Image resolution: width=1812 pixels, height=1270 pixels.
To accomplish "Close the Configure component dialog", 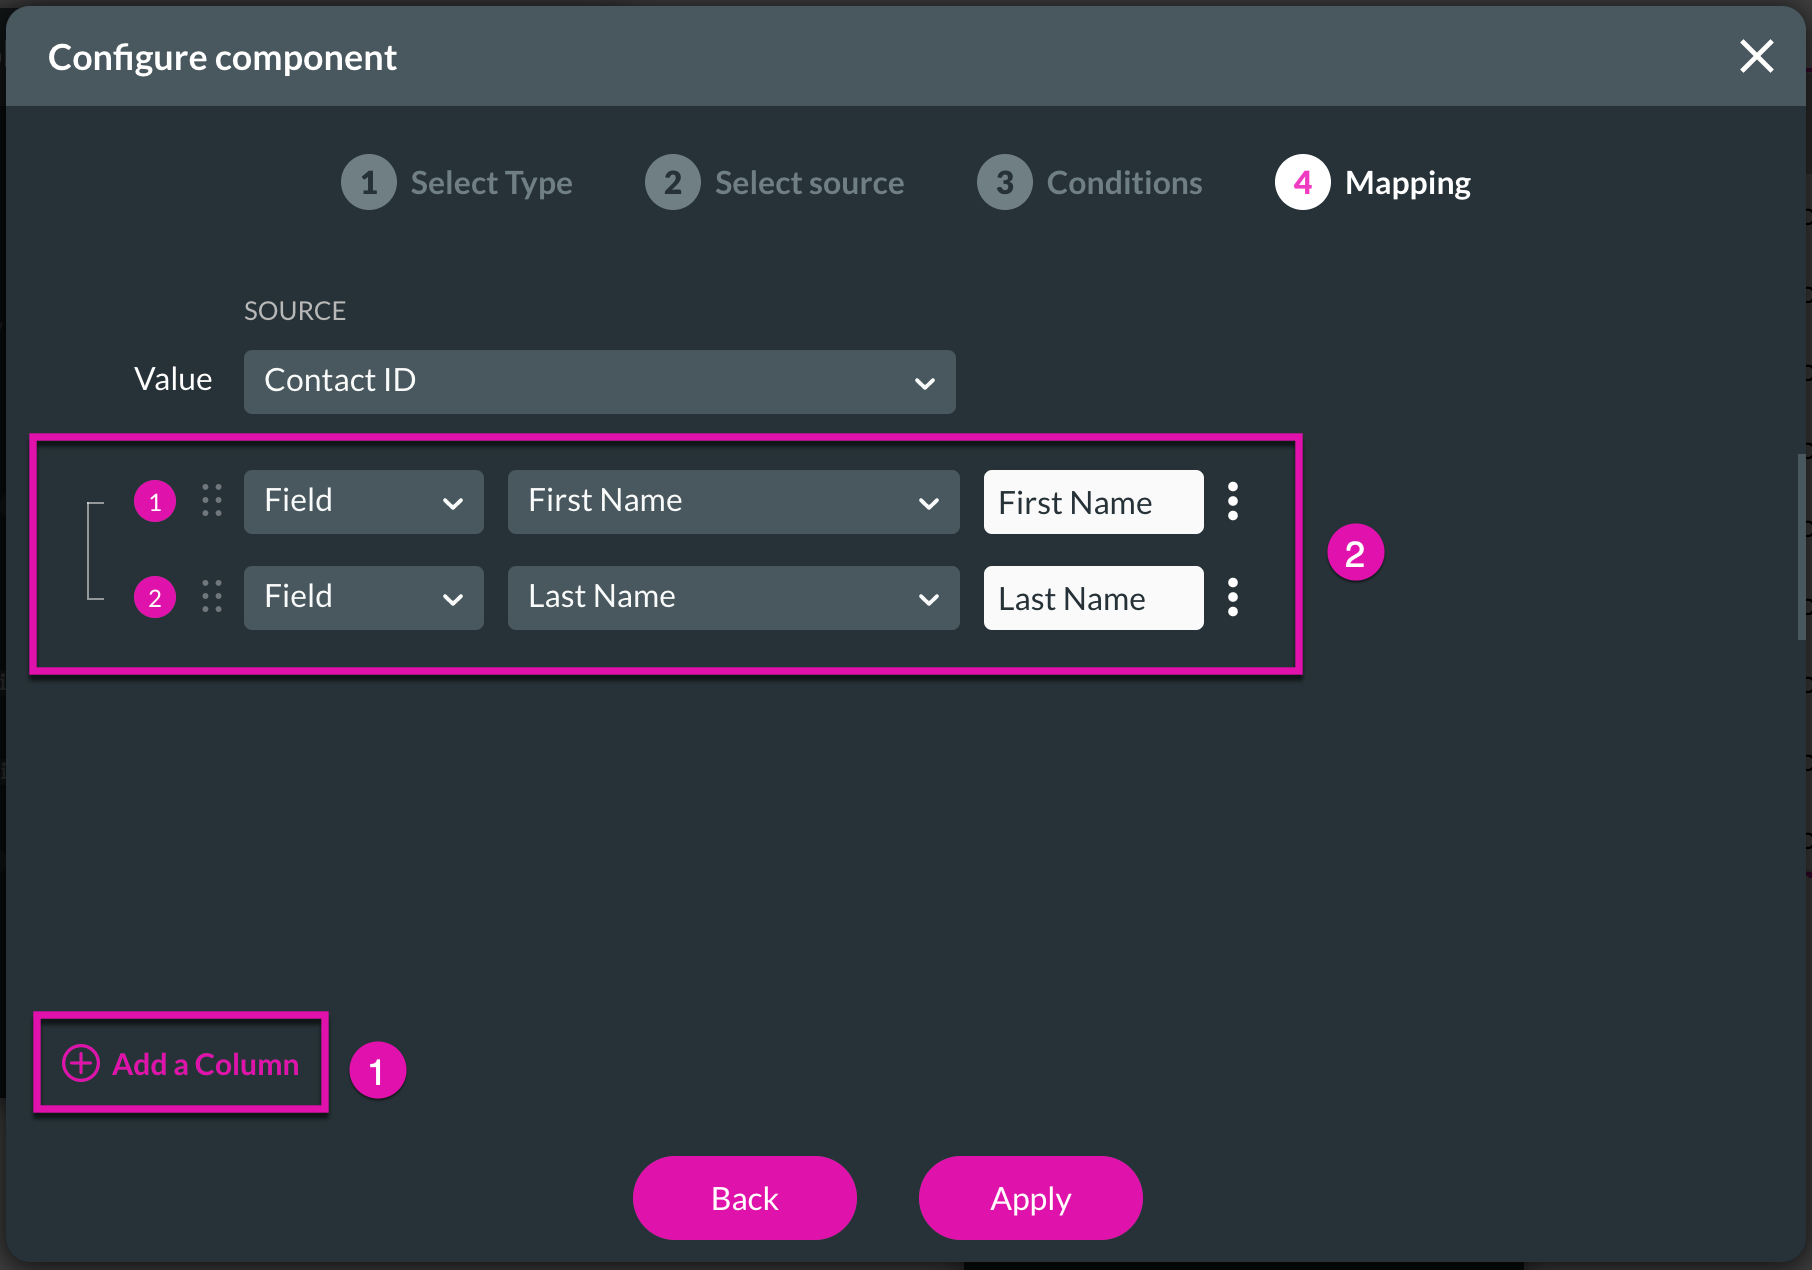I will point(1756,57).
